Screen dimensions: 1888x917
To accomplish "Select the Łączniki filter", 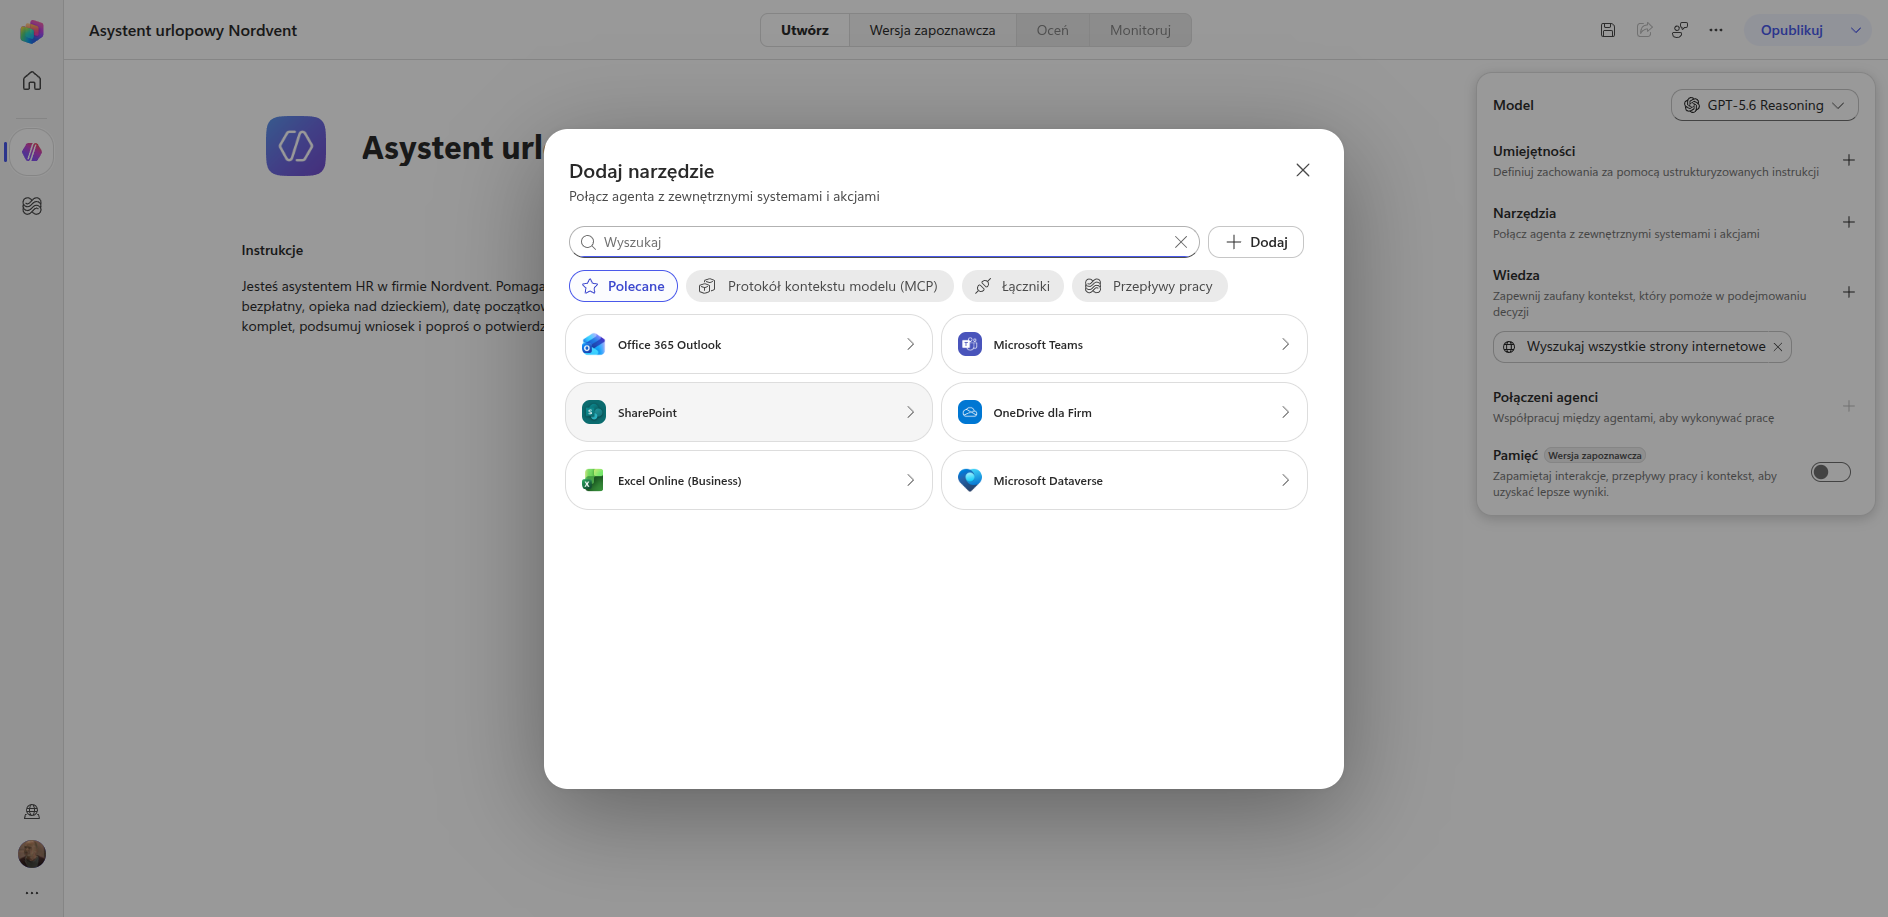I will click(x=1013, y=286).
